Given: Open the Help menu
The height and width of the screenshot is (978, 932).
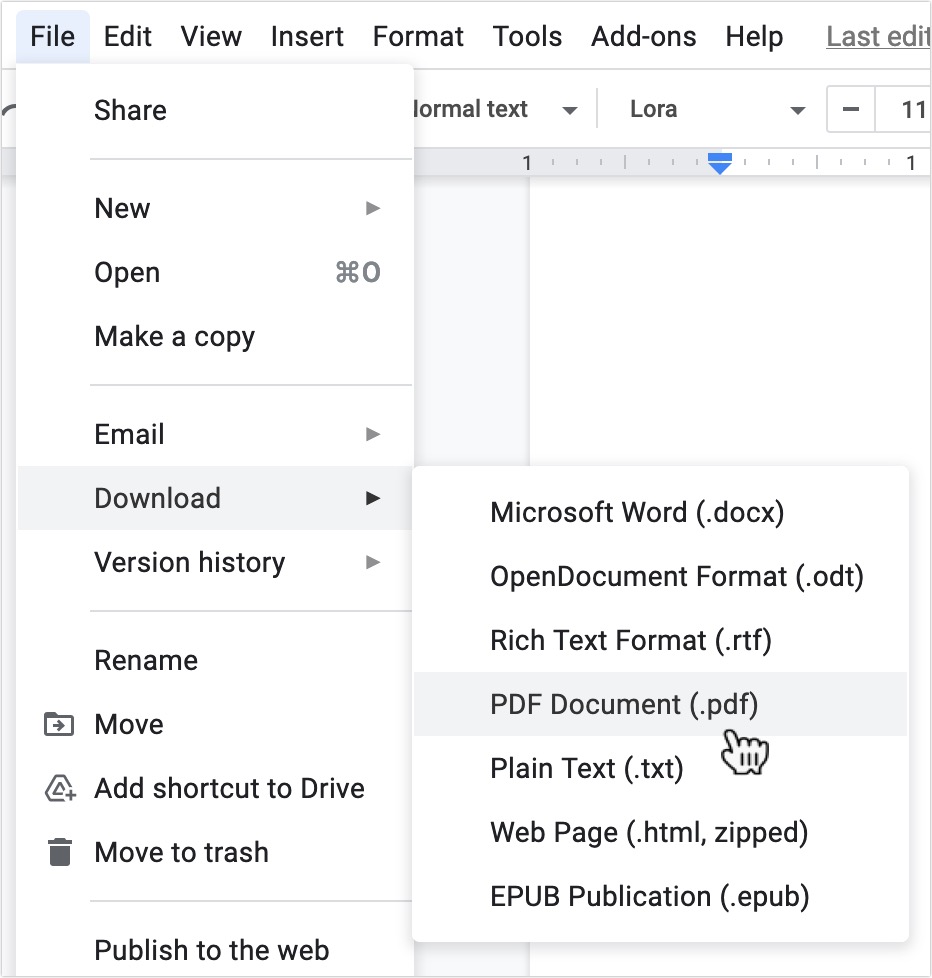Looking at the screenshot, I should (754, 36).
